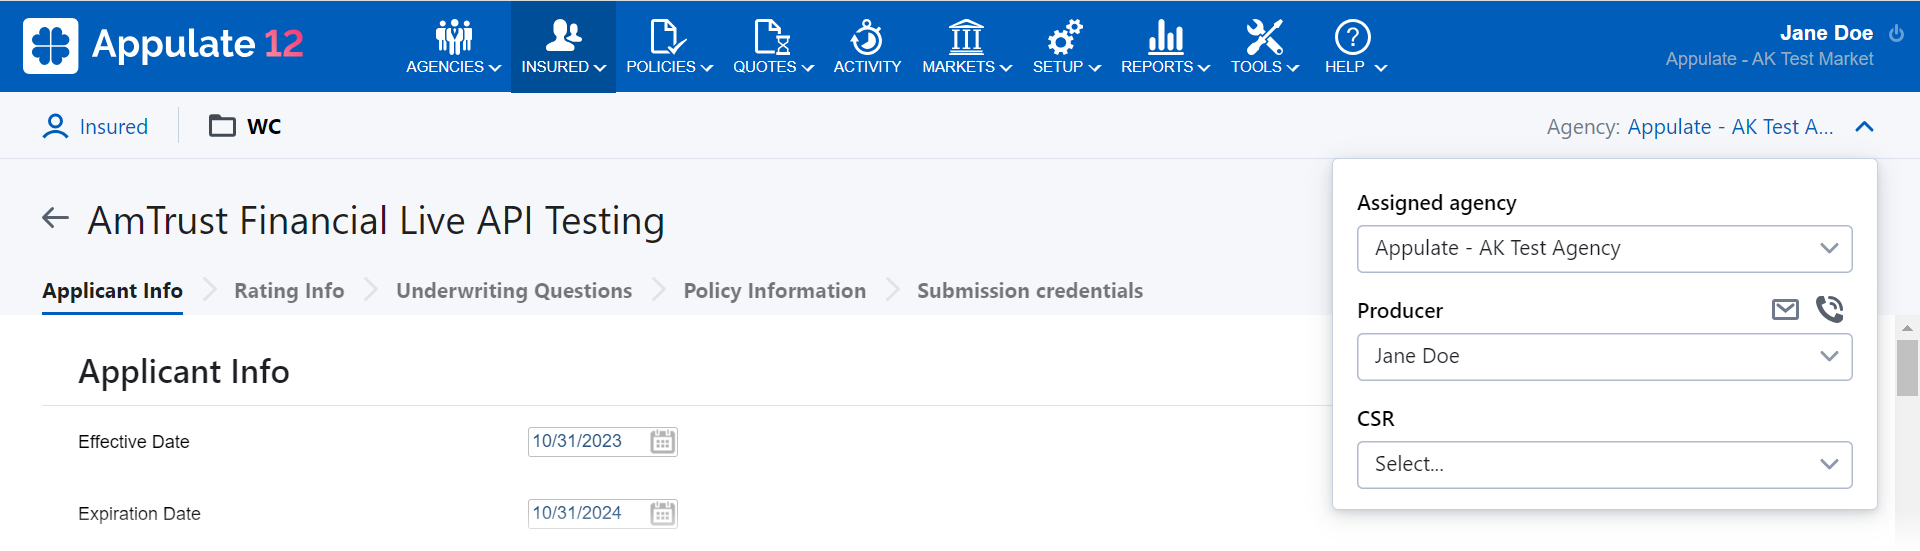Go to Underwriting Questions tab

pyautogui.click(x=514, y=291)
